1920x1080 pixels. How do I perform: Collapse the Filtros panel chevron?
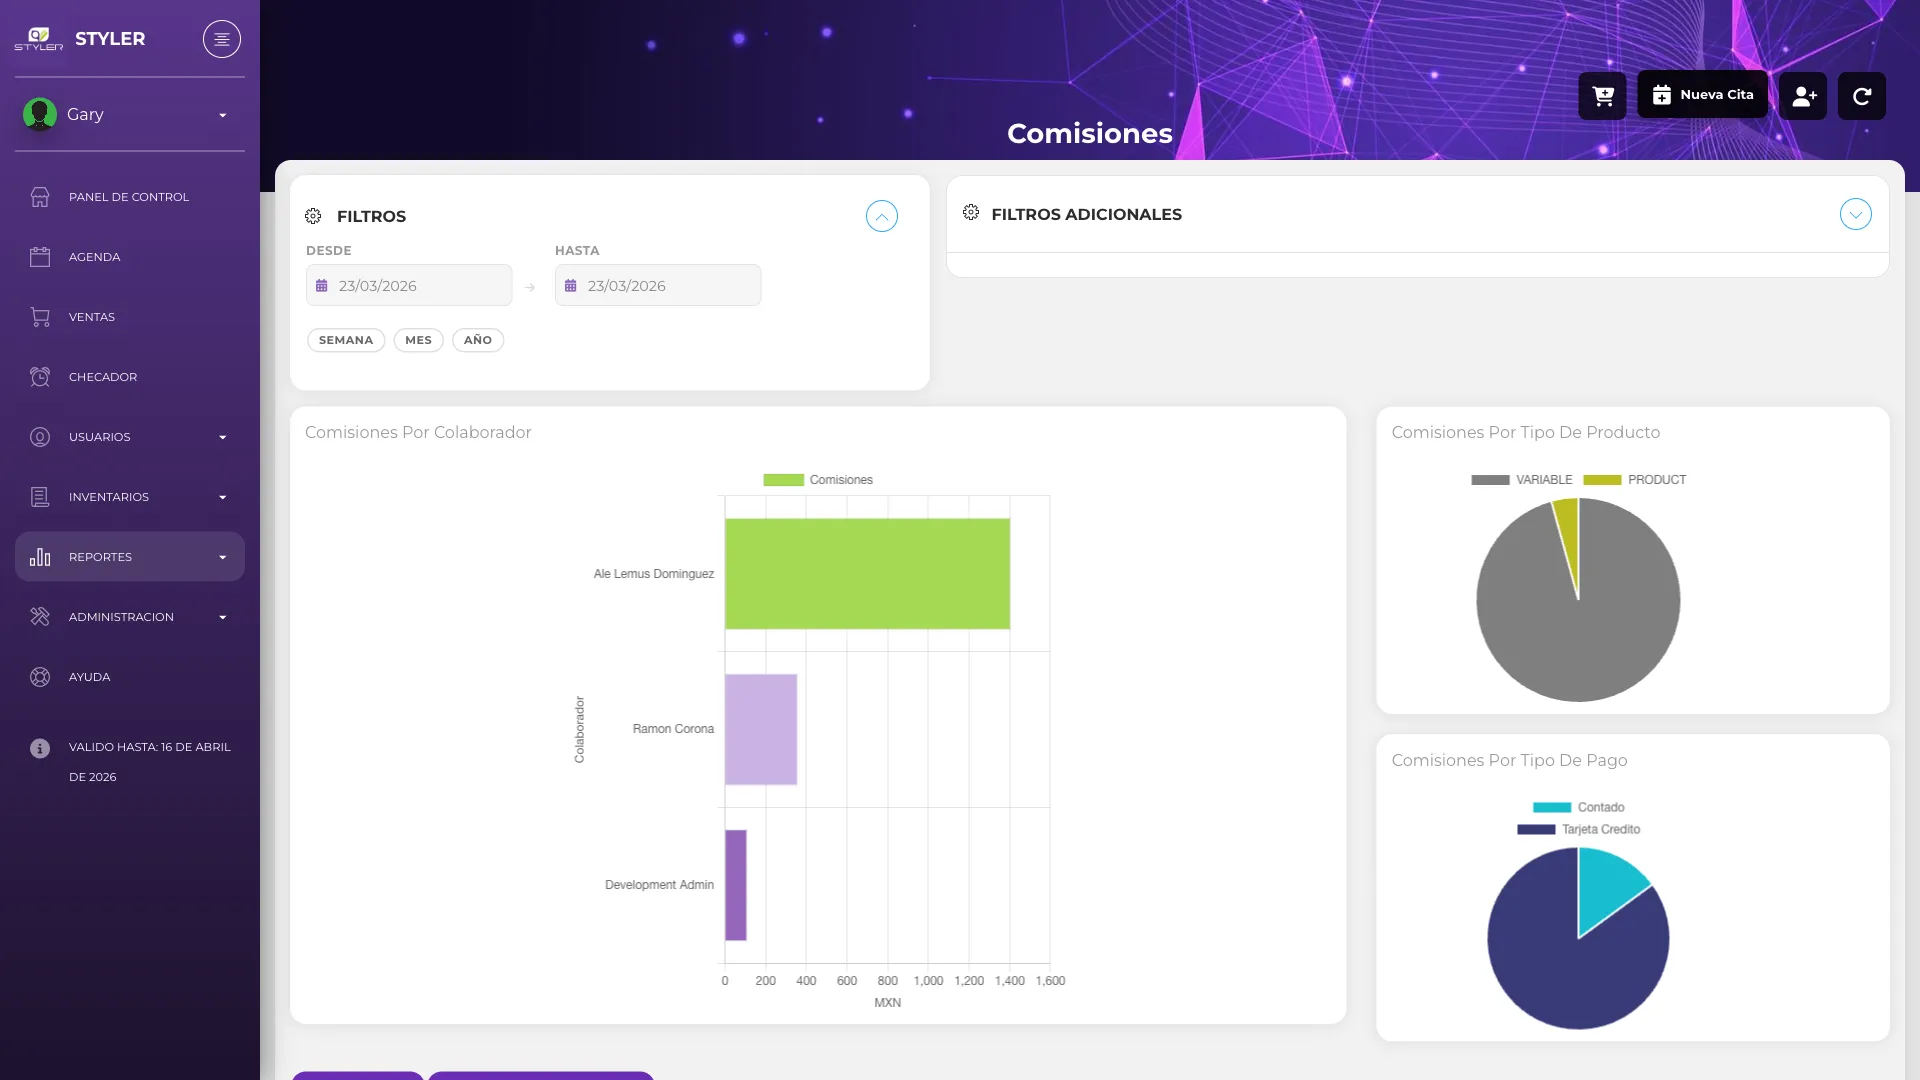(x=882, y=216)
